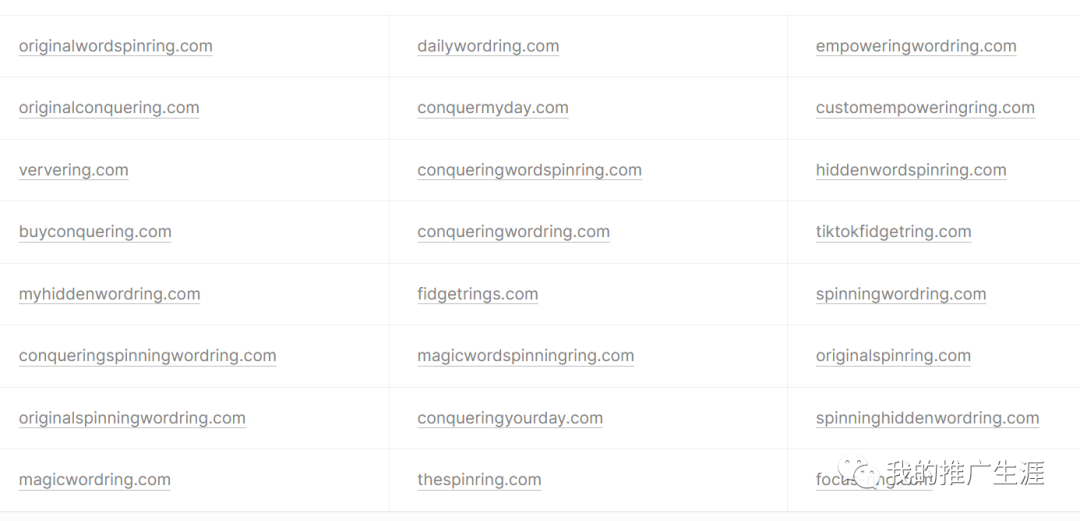Open originalspinningwordring.com link
Screen dimensions: 1080x521
[132, 418]
